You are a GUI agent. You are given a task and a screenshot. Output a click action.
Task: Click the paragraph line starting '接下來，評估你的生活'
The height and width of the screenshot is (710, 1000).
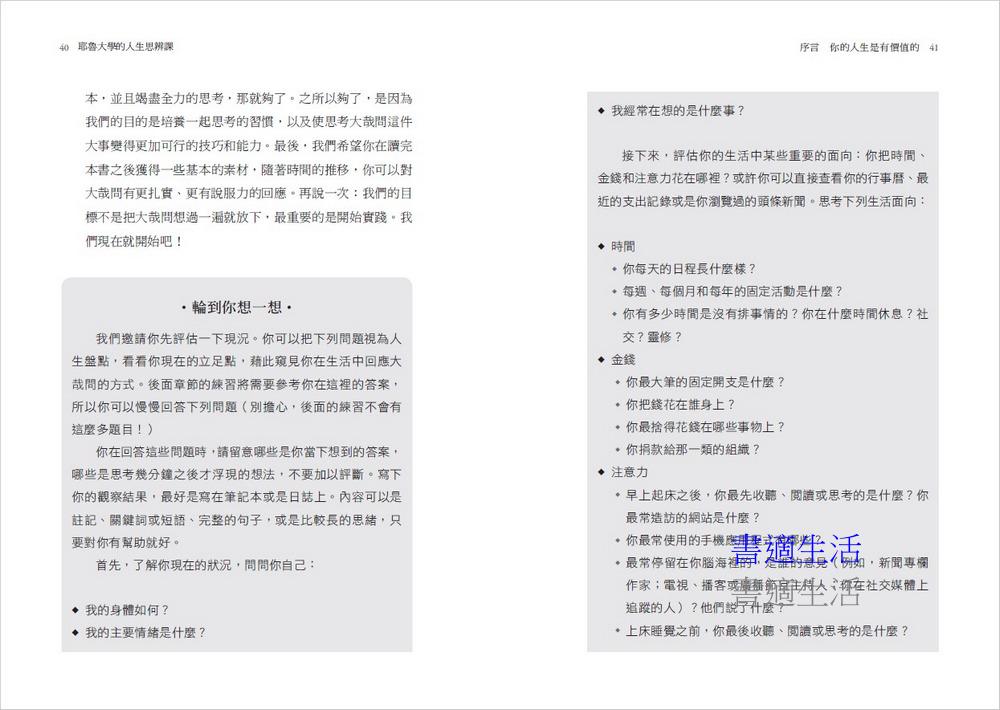click(775, 156)
